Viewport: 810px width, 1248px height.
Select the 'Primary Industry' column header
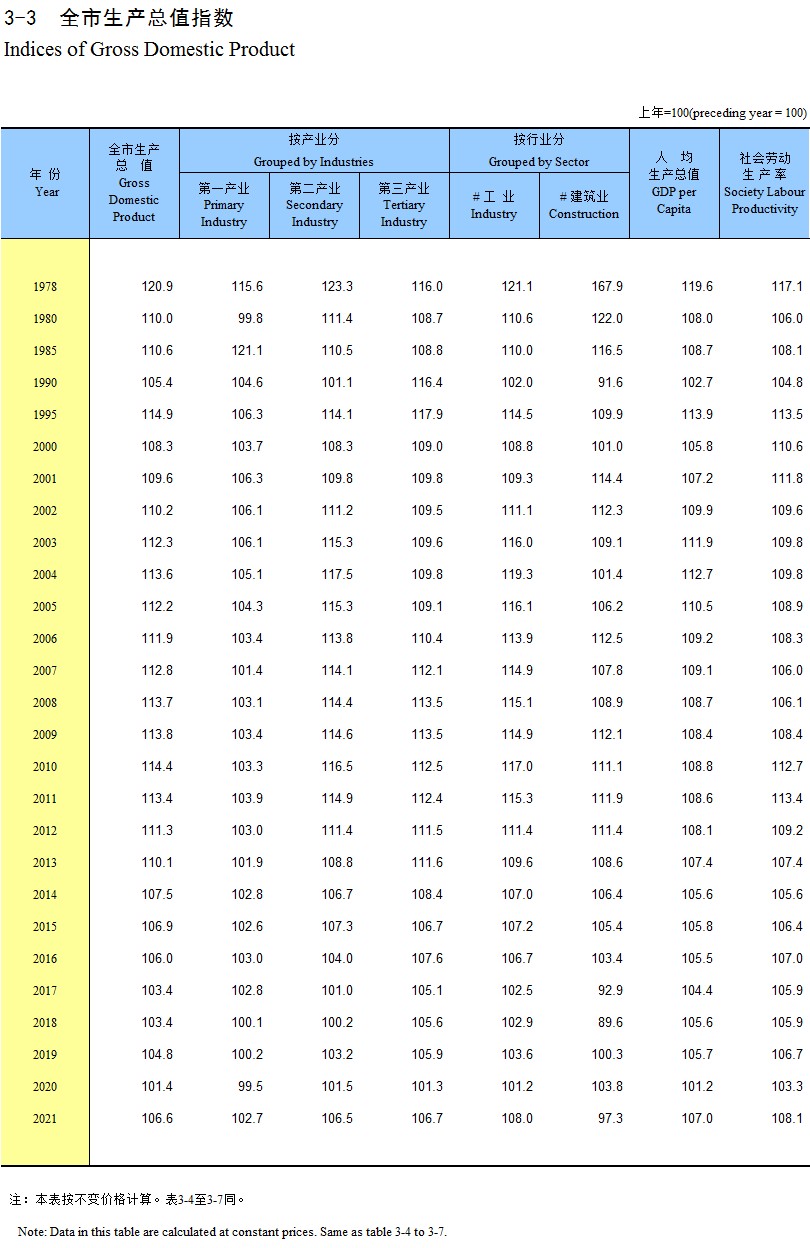[x=224, y=205]
